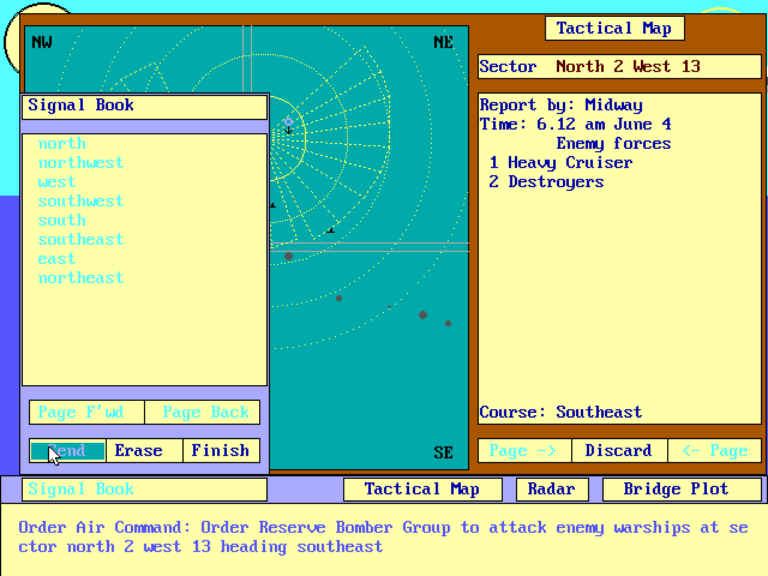Select the black ship marker on the map
The image size is (768, 576).
pyautogui.click(x=331, y=230)
